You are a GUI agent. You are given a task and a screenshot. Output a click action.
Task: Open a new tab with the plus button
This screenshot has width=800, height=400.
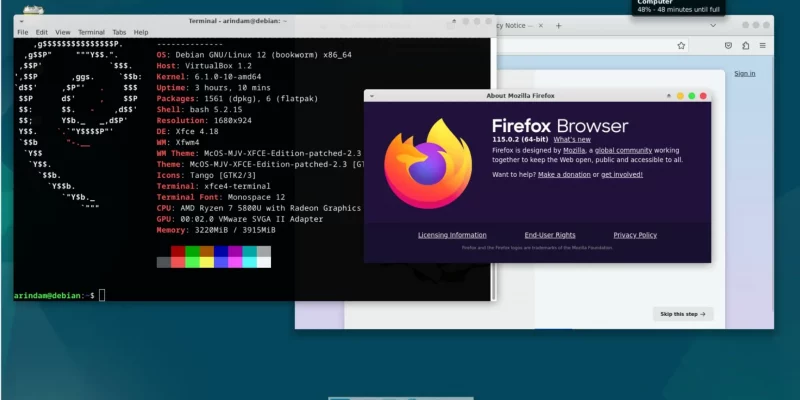coord(559,26)
